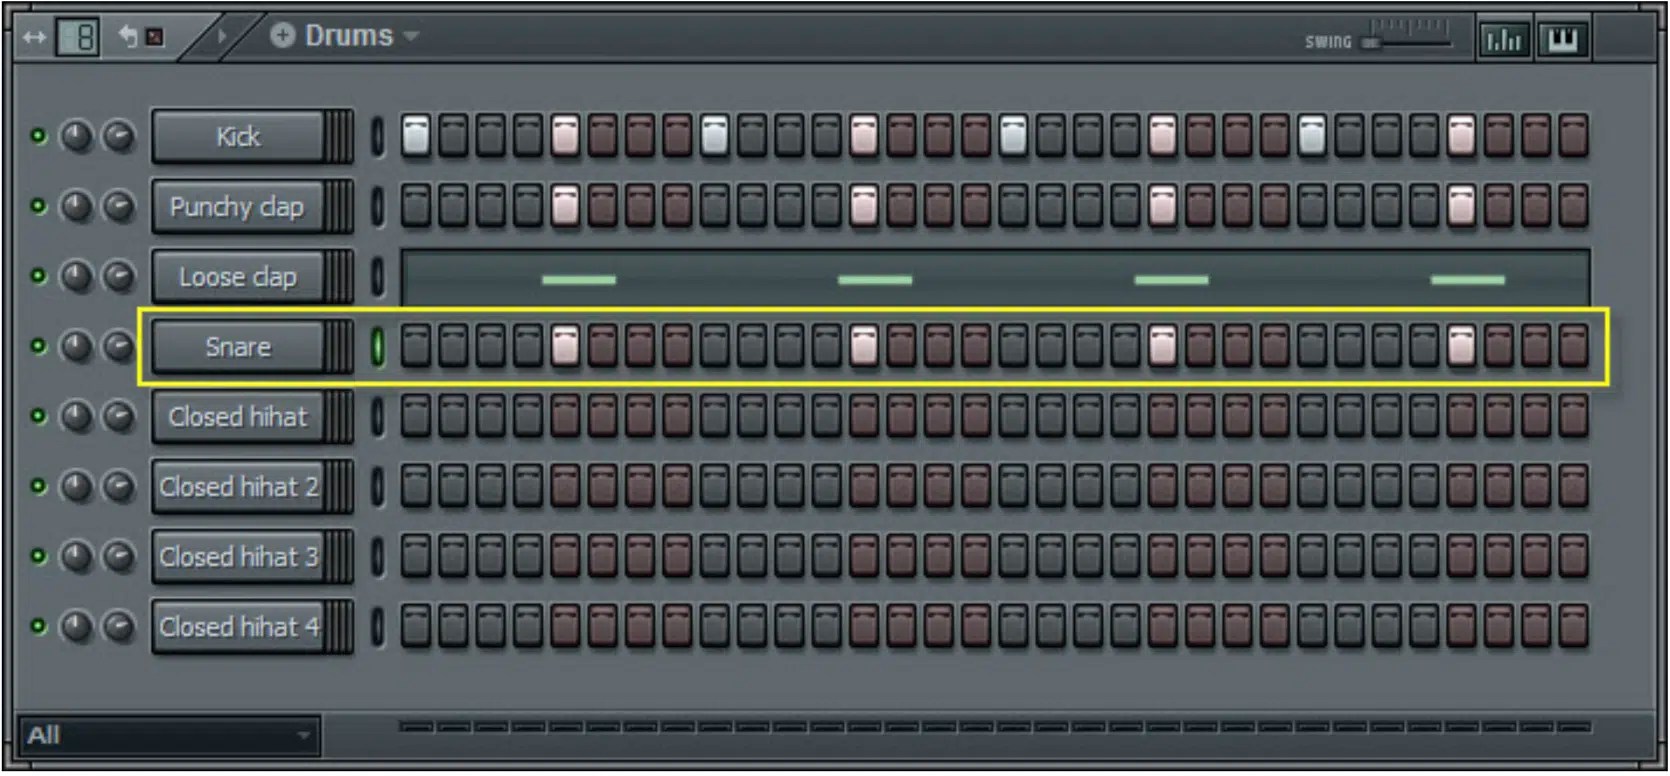Enable the last step of Closed hihat 3 row
Viewport: 1670px width, 776px height.
coord(1574,556)
